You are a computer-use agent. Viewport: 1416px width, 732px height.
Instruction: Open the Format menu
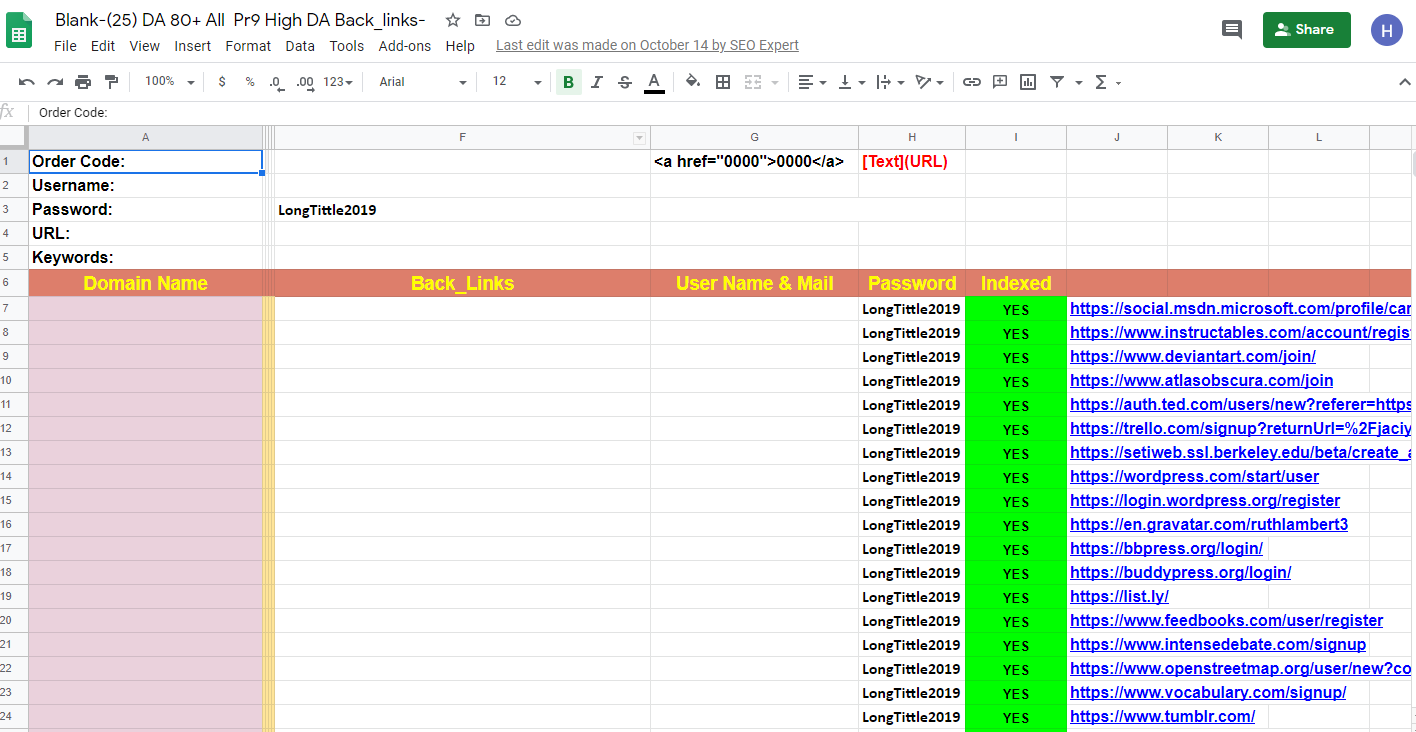[x=247, y=45]
